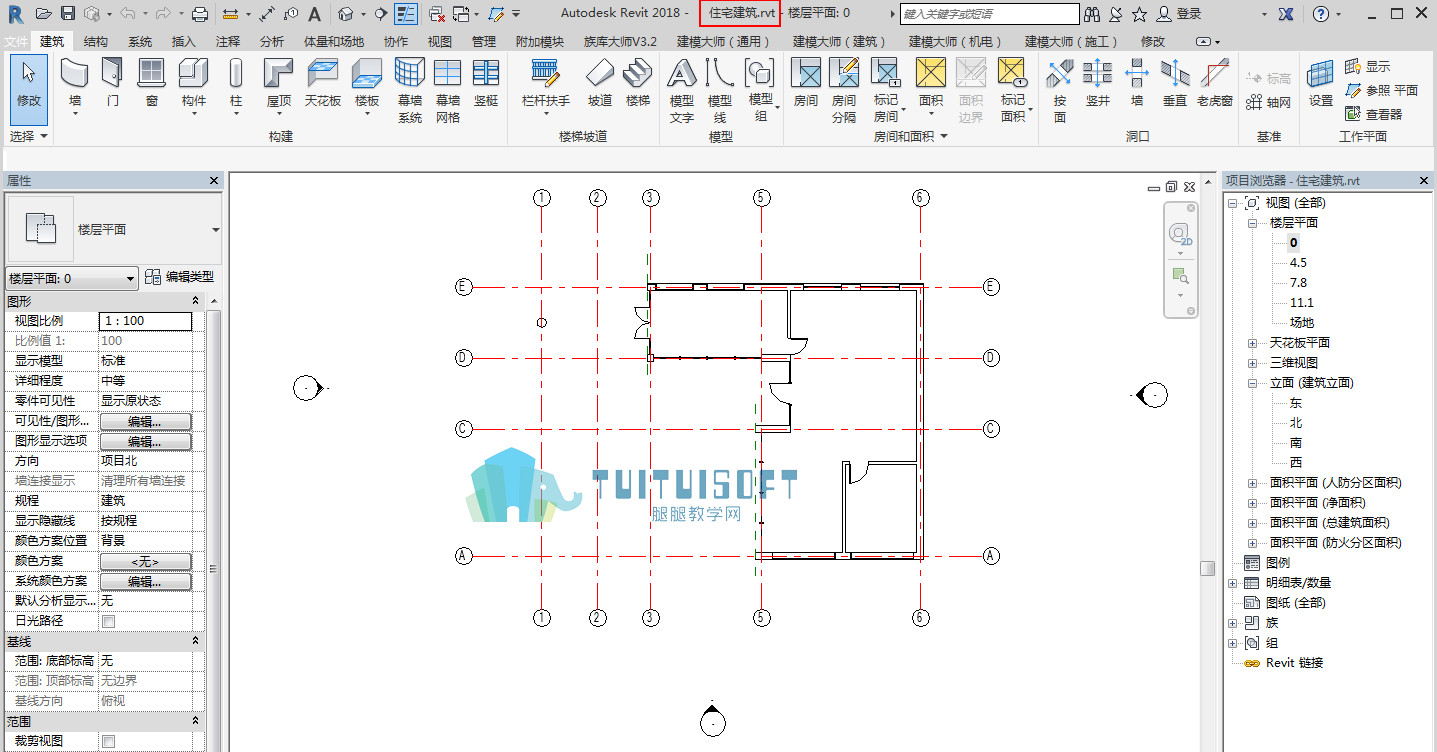This screenshot has width=1437, height=752.
Task: Toggle the 日光路径 checkbox
Action: 108,621
